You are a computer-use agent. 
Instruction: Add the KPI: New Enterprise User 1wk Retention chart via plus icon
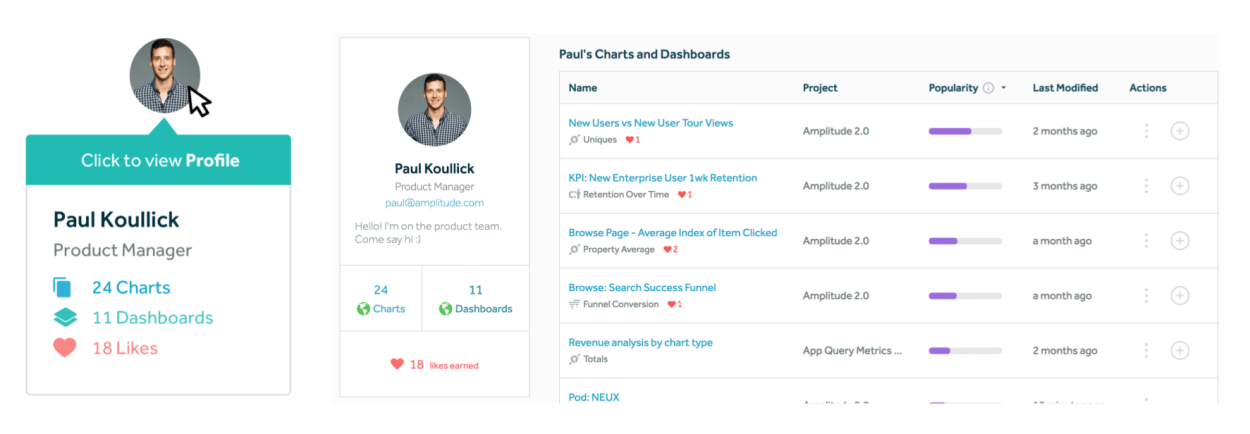click(1180, 186)
